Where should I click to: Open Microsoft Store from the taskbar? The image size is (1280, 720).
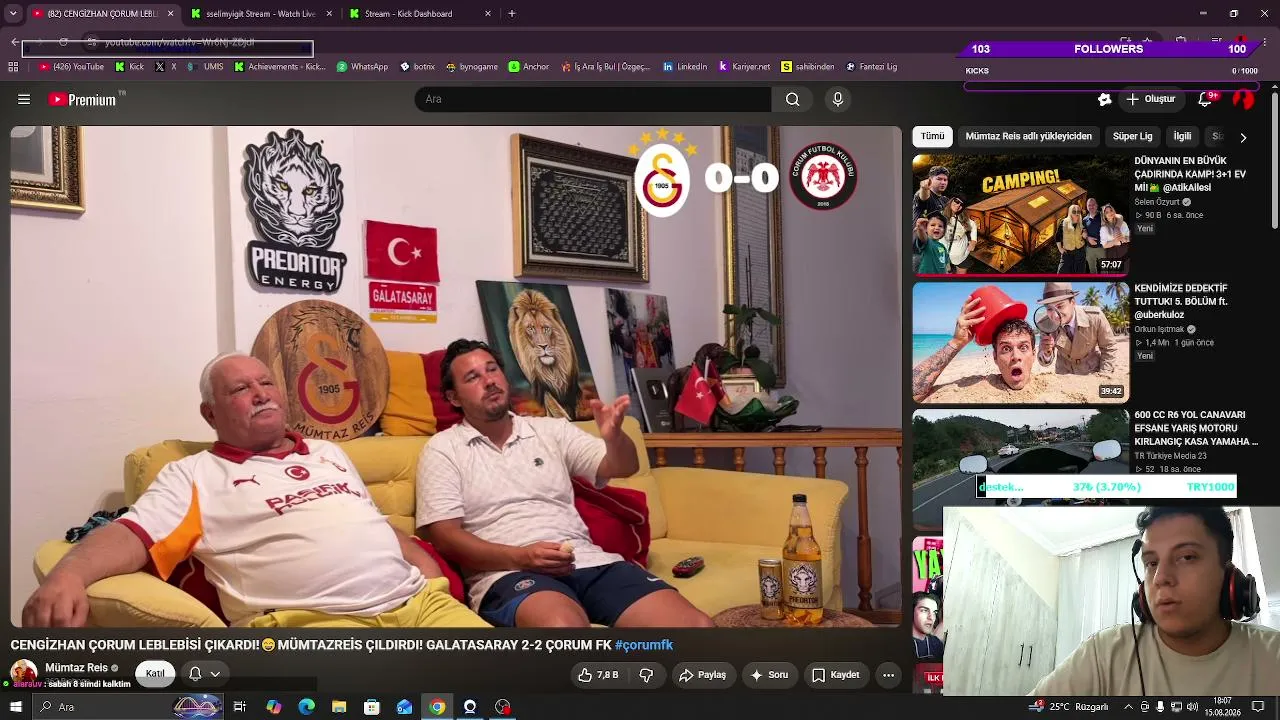point(372,707)
